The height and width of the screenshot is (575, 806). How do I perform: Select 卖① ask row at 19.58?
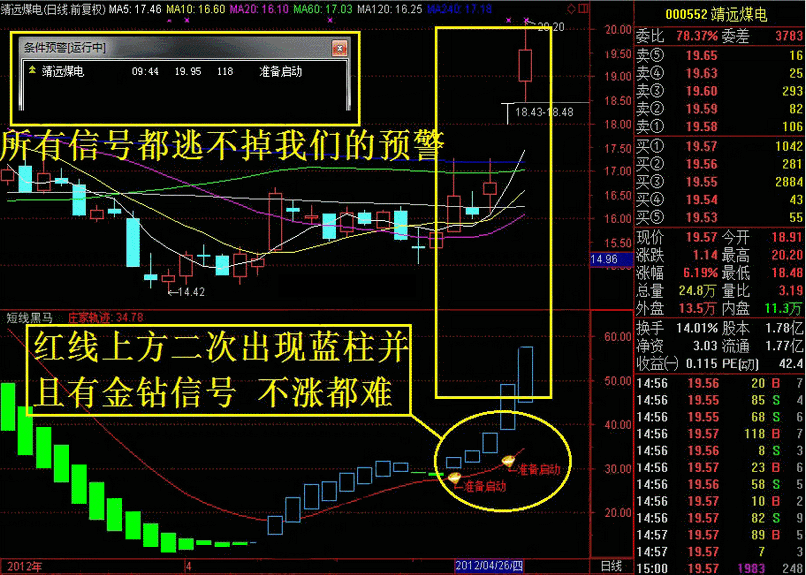coord(720,126)
